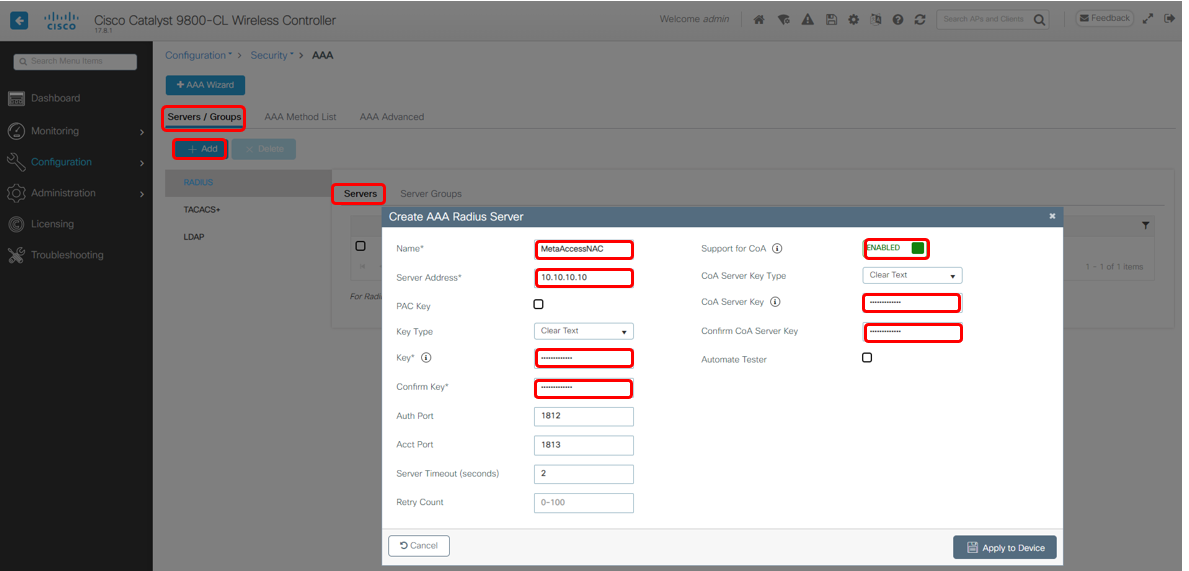Open alerts warning triangle icon

808,20
